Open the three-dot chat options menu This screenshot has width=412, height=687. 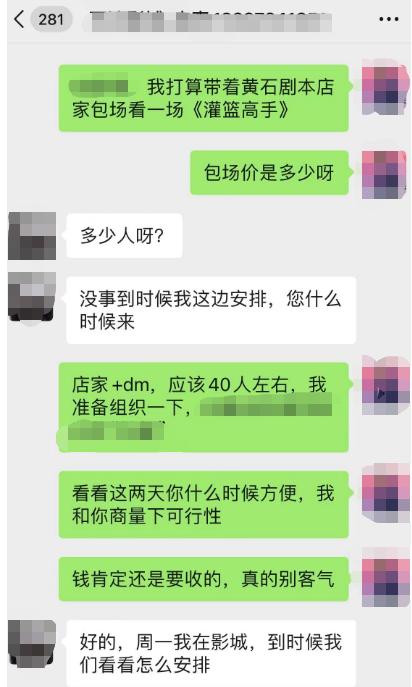point(388,19)
